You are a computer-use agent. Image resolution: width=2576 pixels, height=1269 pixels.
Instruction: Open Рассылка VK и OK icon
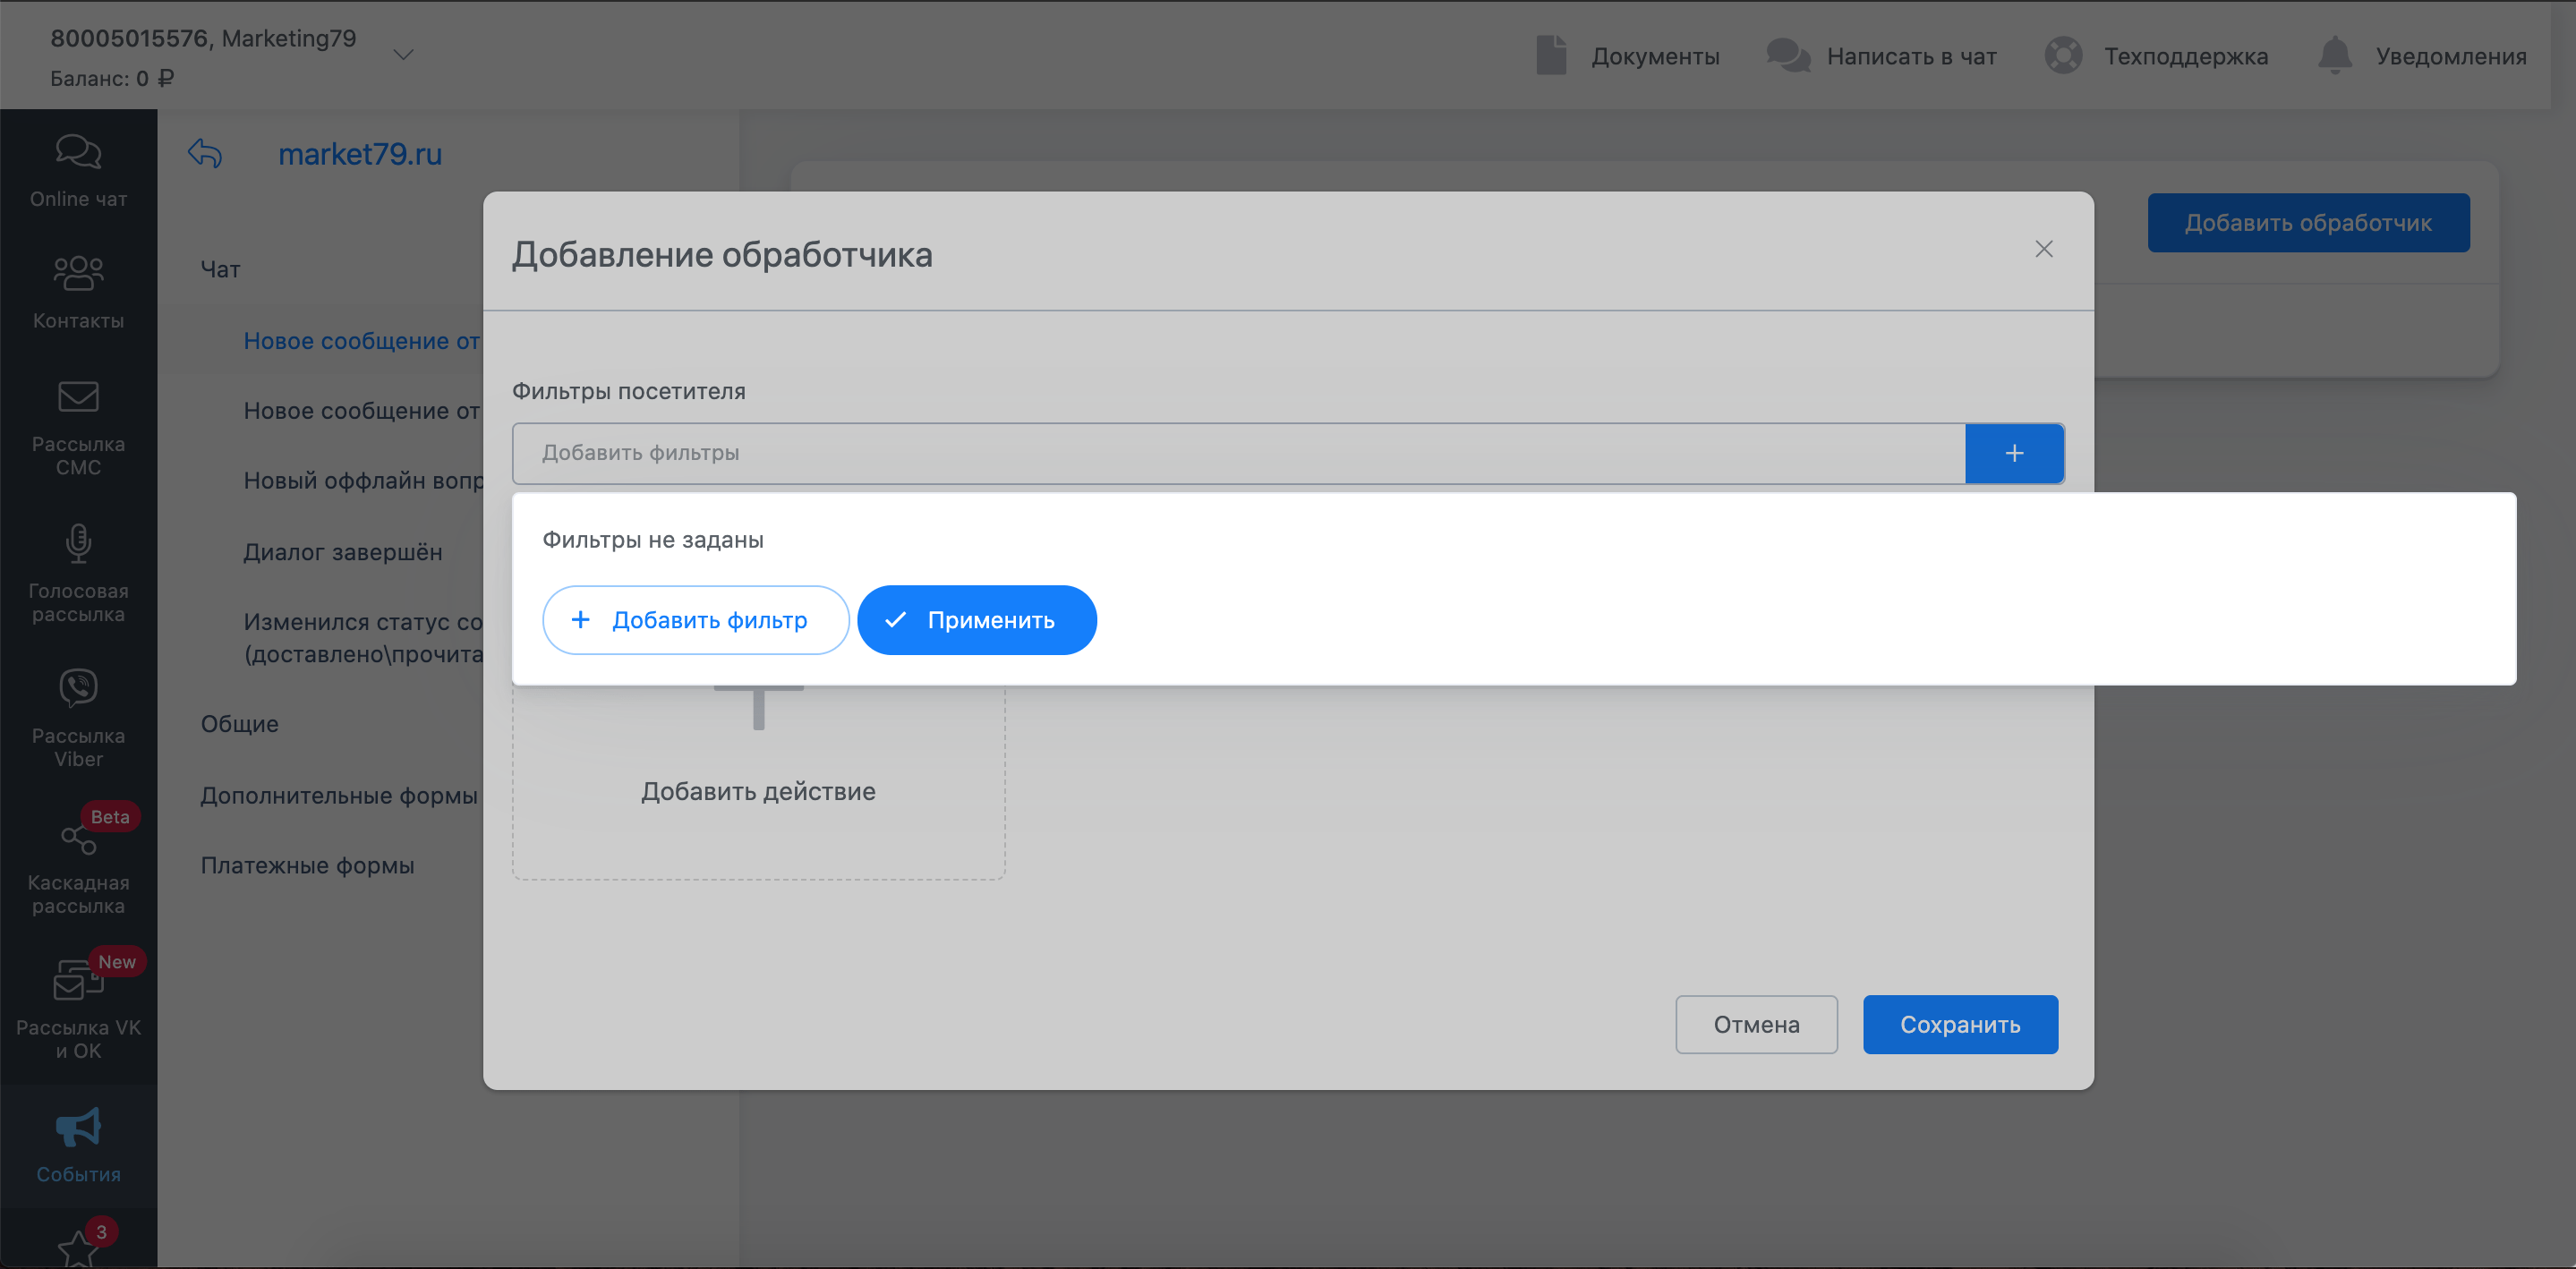click(x=78, y=981)
